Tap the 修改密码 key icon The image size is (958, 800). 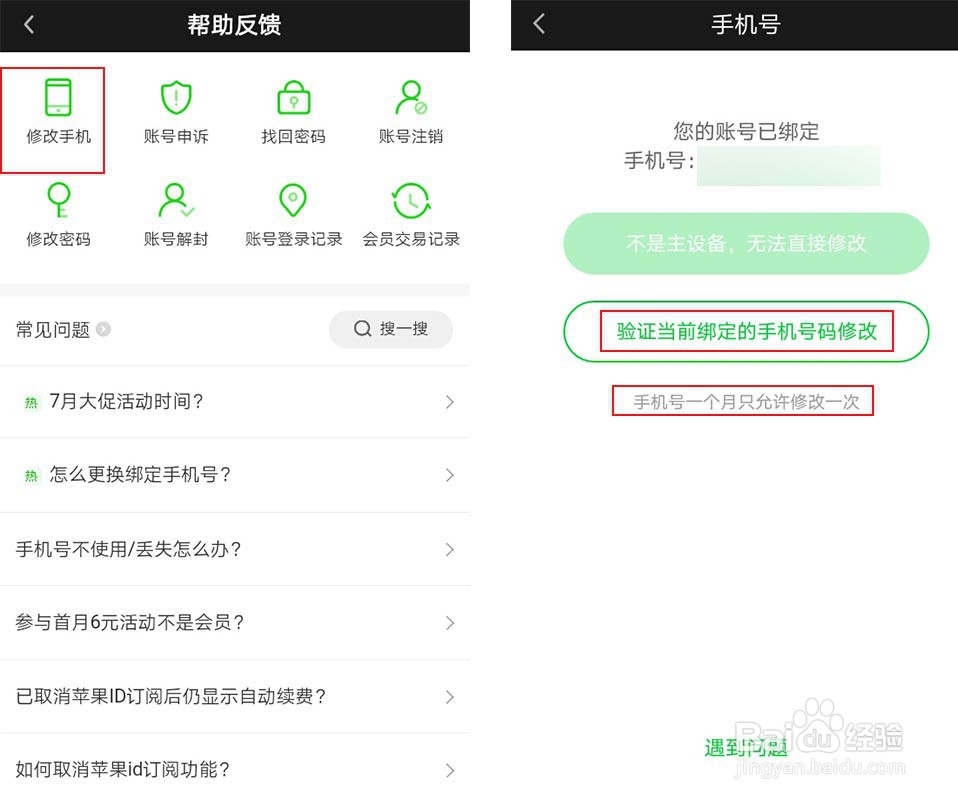59,200
